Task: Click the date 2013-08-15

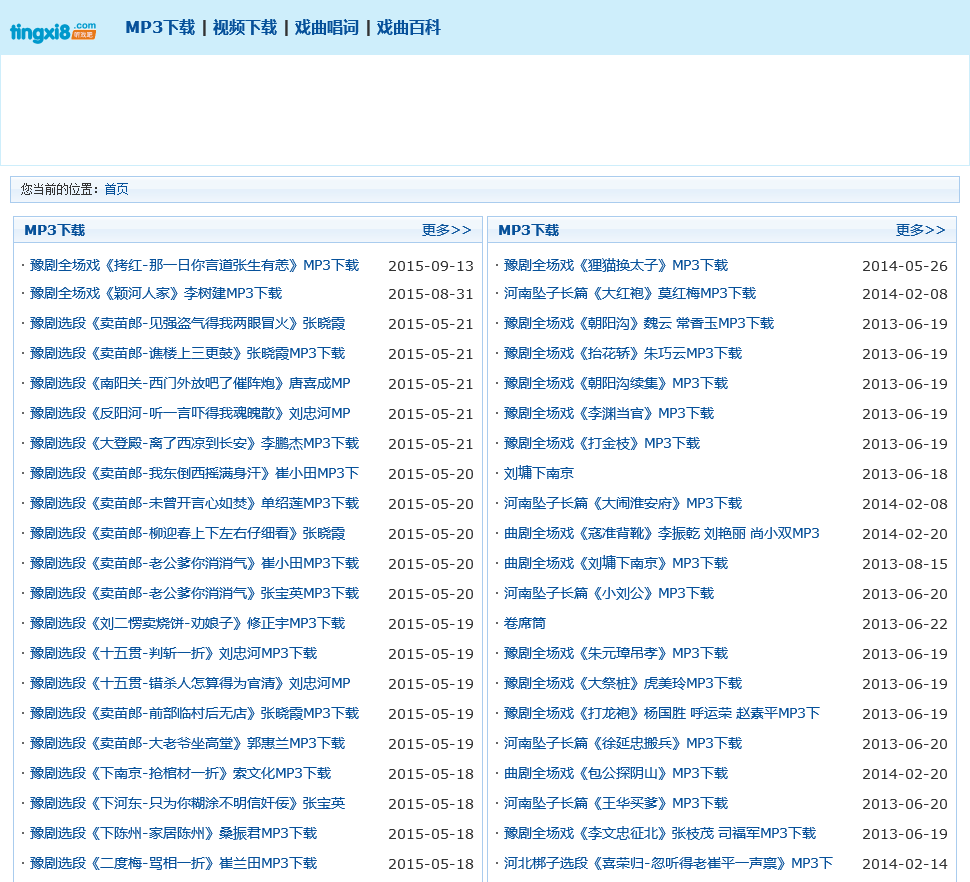Action: click(x=904, y=564)
